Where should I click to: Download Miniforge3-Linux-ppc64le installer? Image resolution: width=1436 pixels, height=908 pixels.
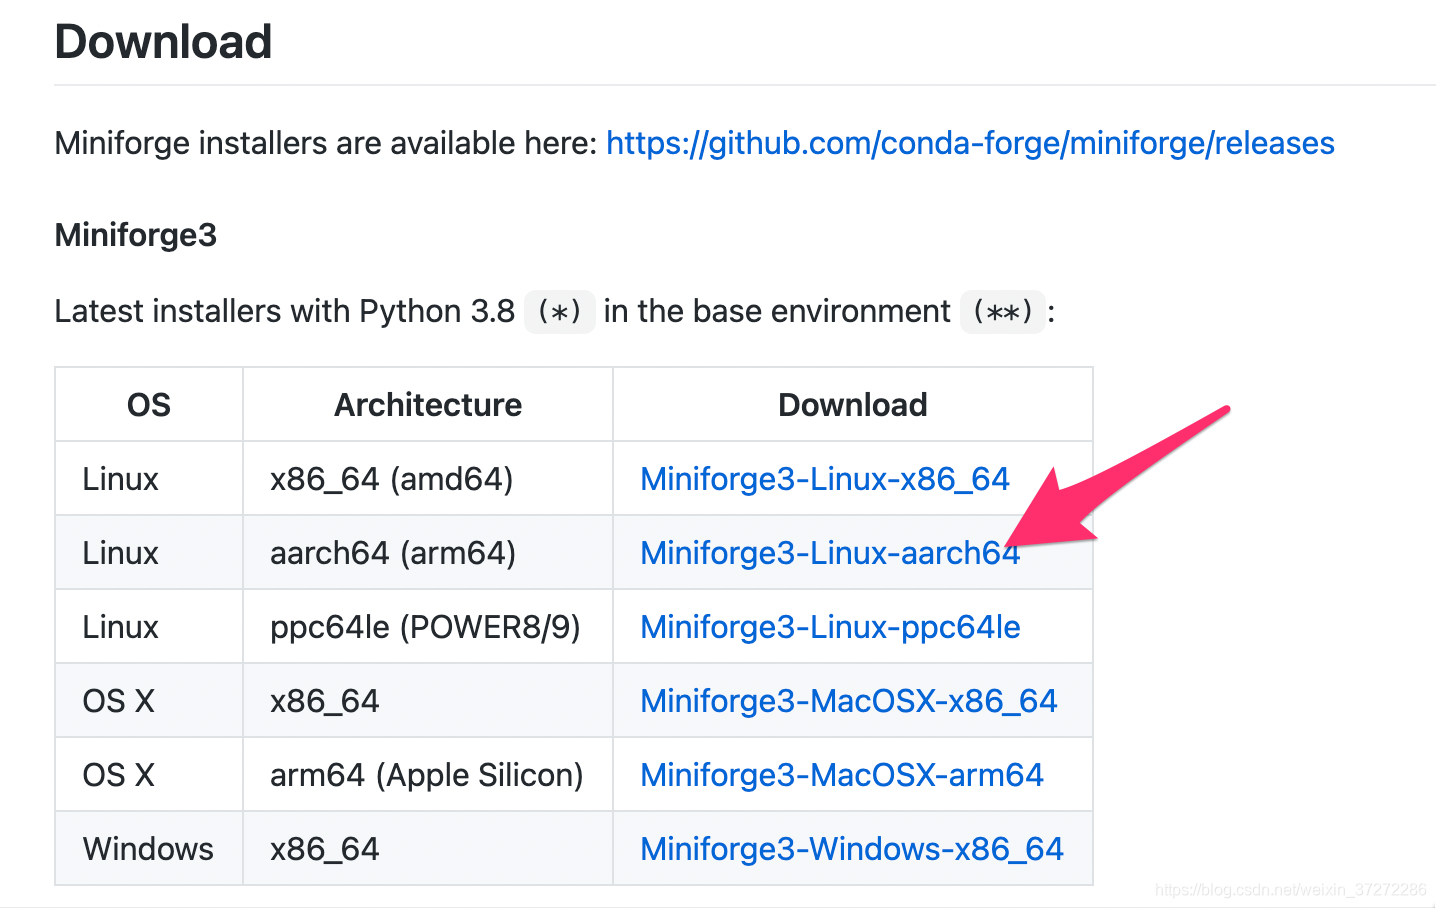[x=830, y=627]
